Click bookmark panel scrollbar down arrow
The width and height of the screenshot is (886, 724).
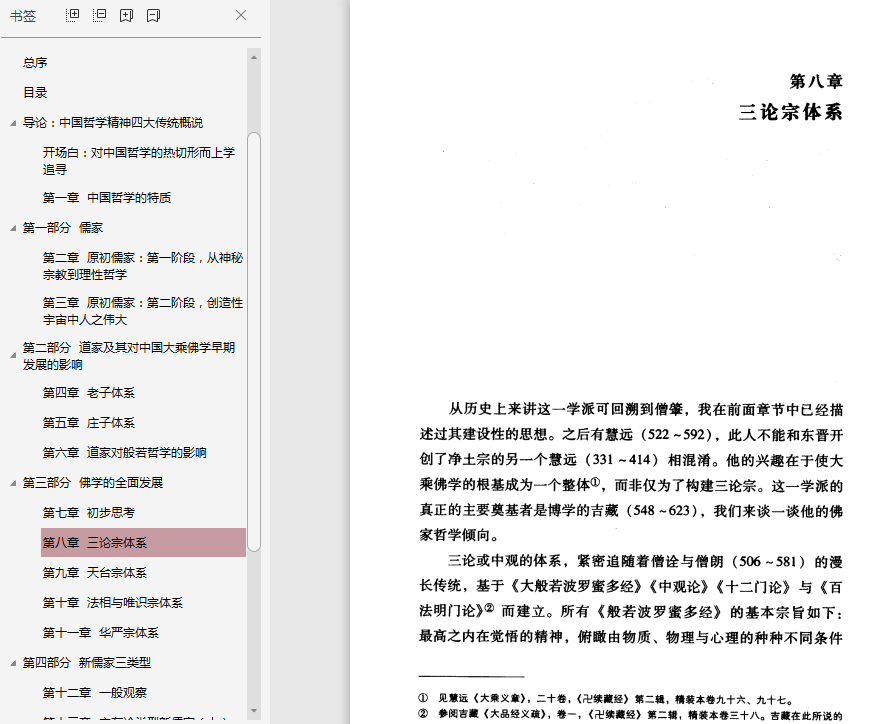[x=254, y=711]
